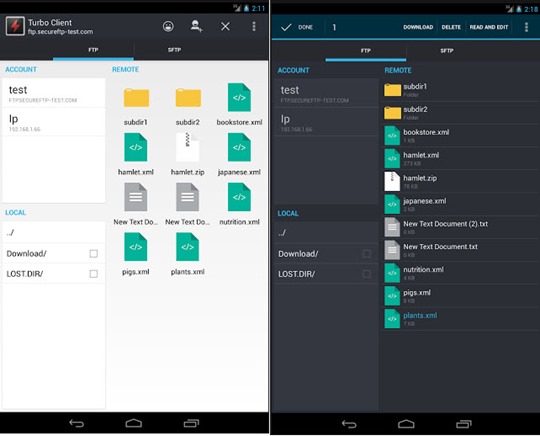The image size is (540, 436).
Task: Tap the add account icon in toolbar
Action: point(196,26)
